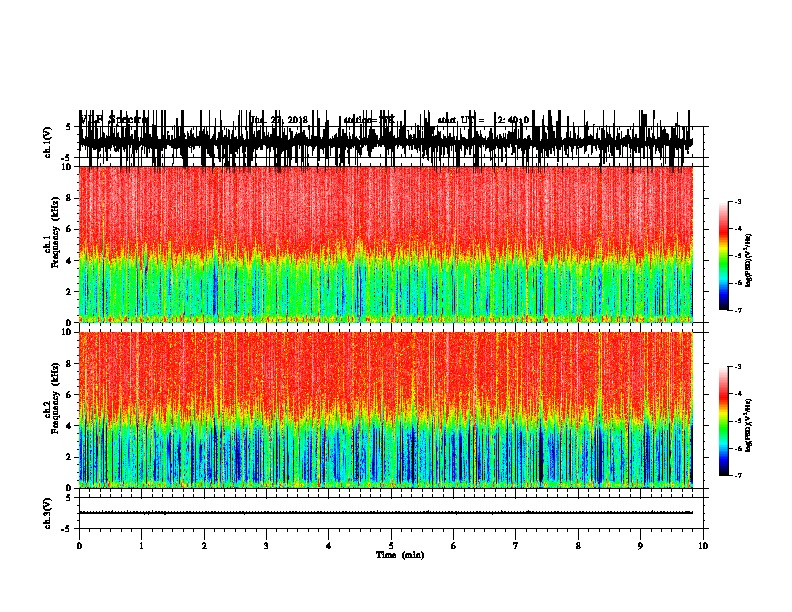Click the "10" kHz tick on ch.1 frequency axis
792x612 pixels.
tap(67, 167)
